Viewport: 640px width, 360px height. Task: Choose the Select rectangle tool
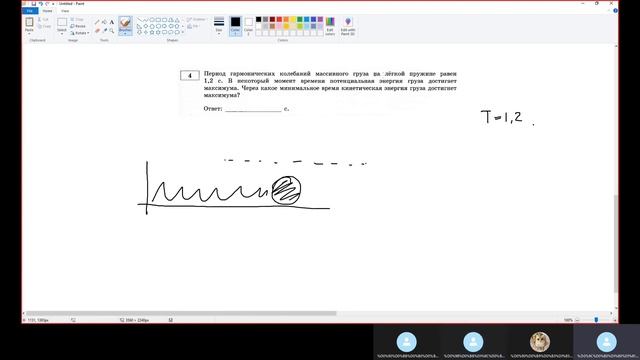tap(62, 22)
